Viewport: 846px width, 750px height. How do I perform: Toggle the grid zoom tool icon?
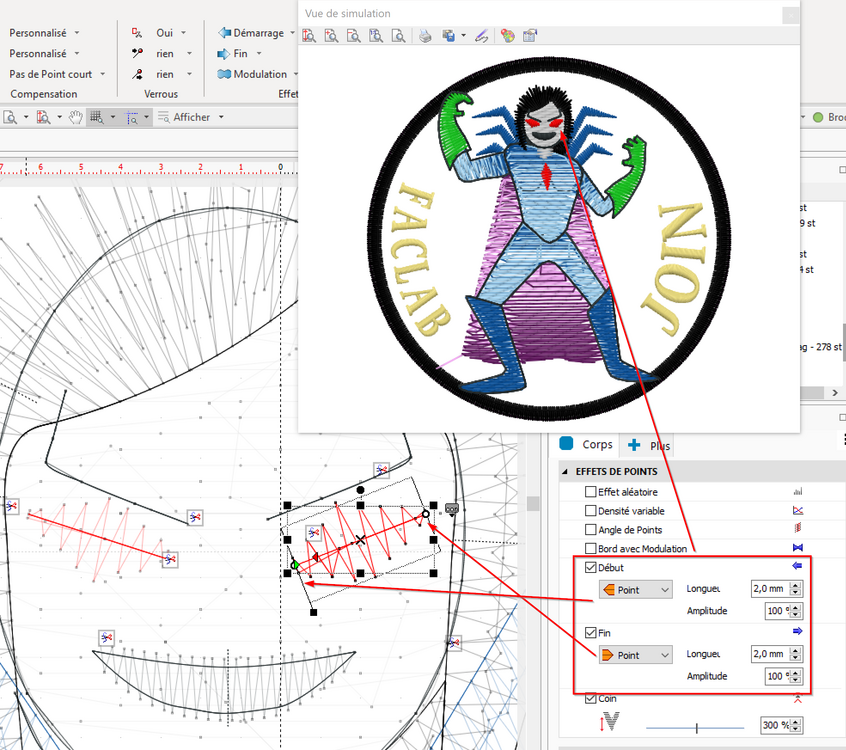pos(97,117)
